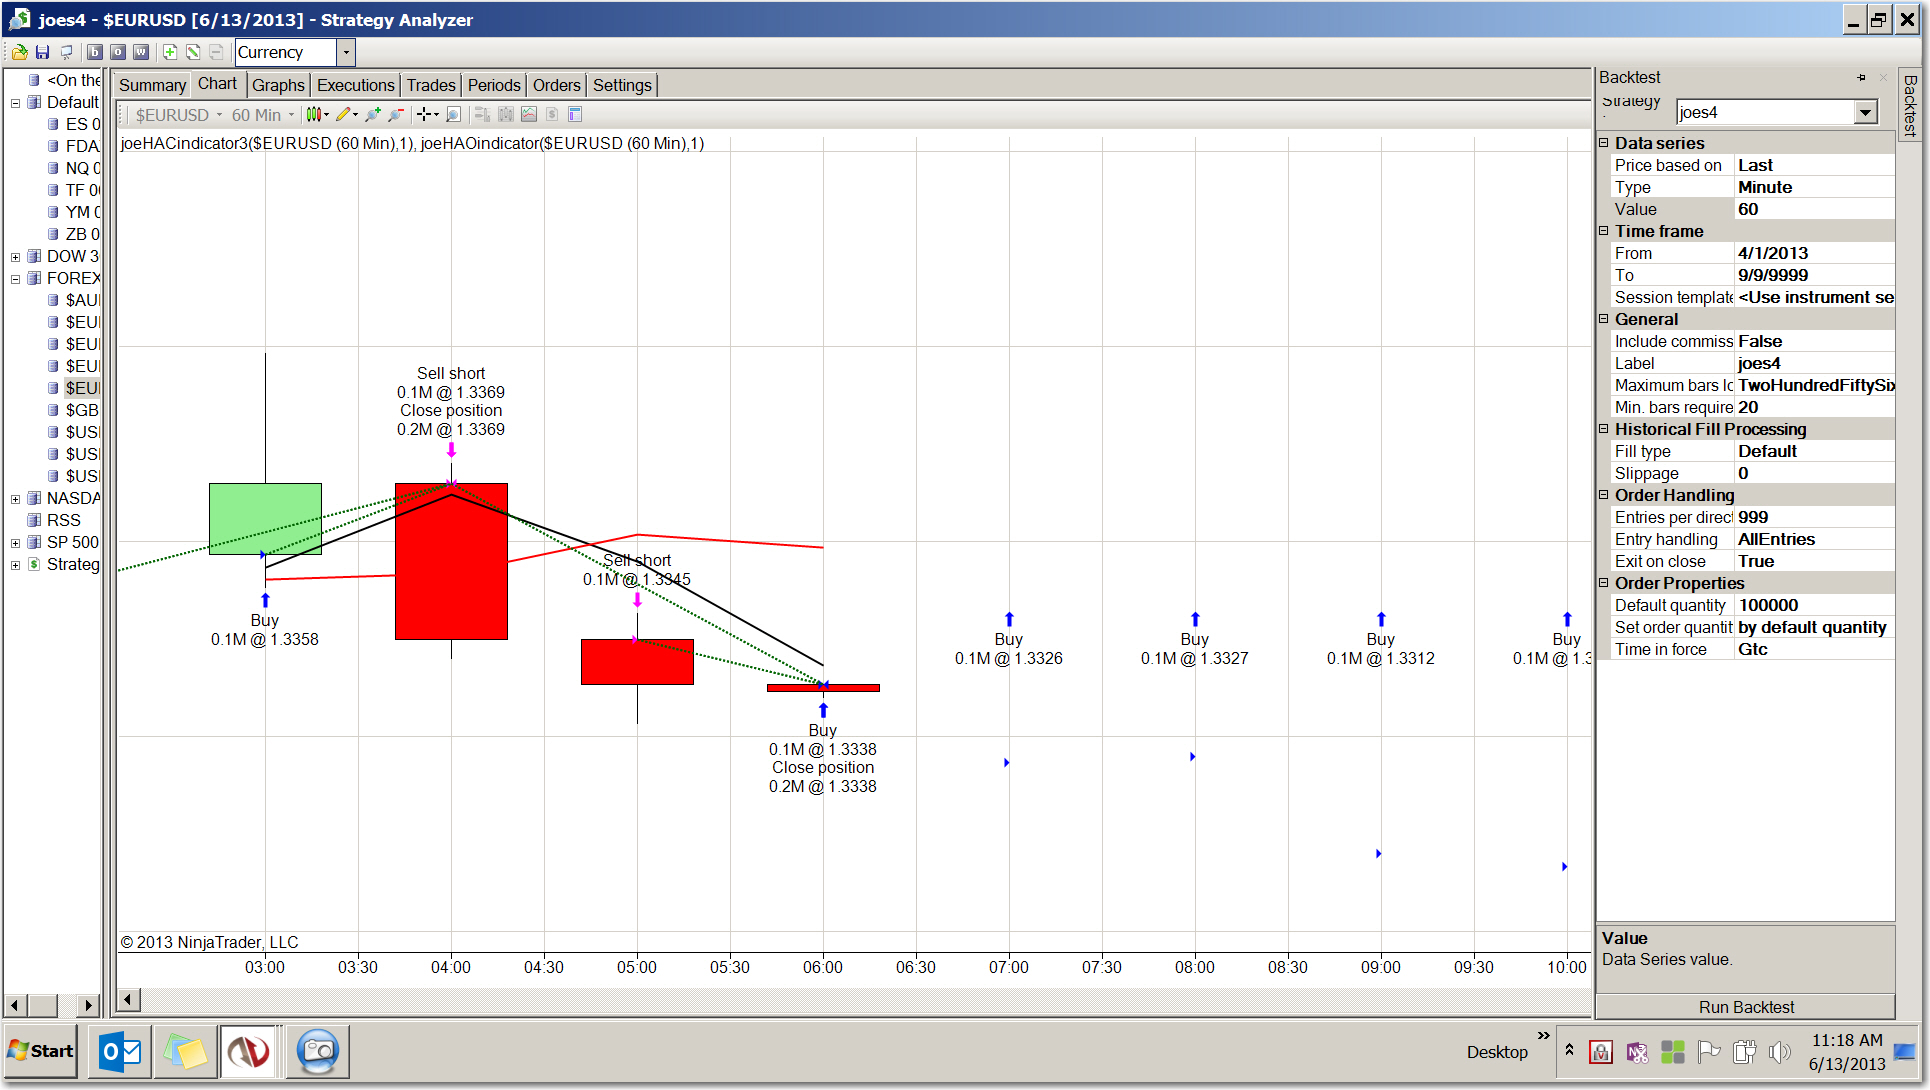Click the Run Backtest button
This screenshot has height=1090, width=1930.
click(x=1745, y=1007)
